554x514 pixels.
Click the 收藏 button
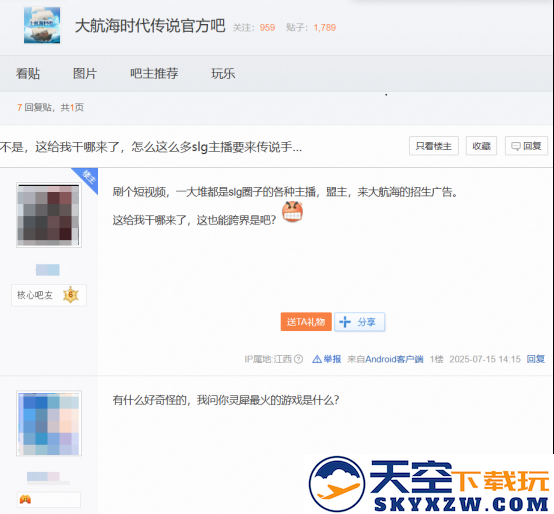[482, 146]
